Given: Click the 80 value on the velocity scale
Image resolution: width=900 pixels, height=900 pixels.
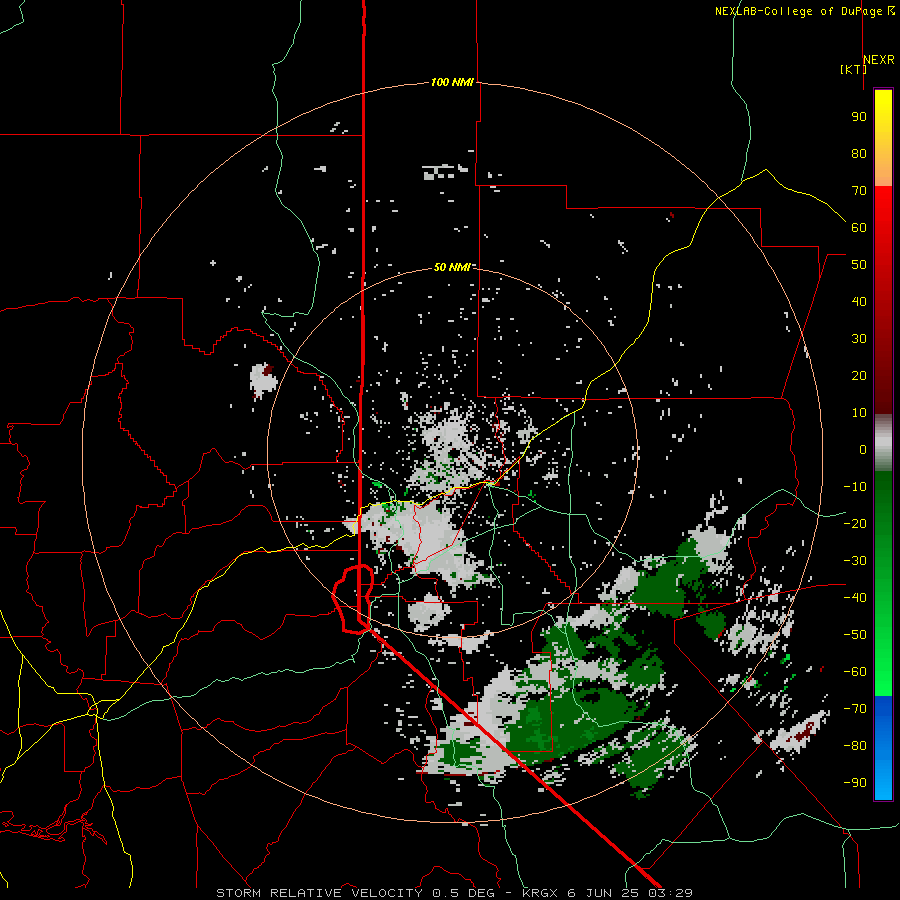Looking at the screenshot, I should coord(859,153).
